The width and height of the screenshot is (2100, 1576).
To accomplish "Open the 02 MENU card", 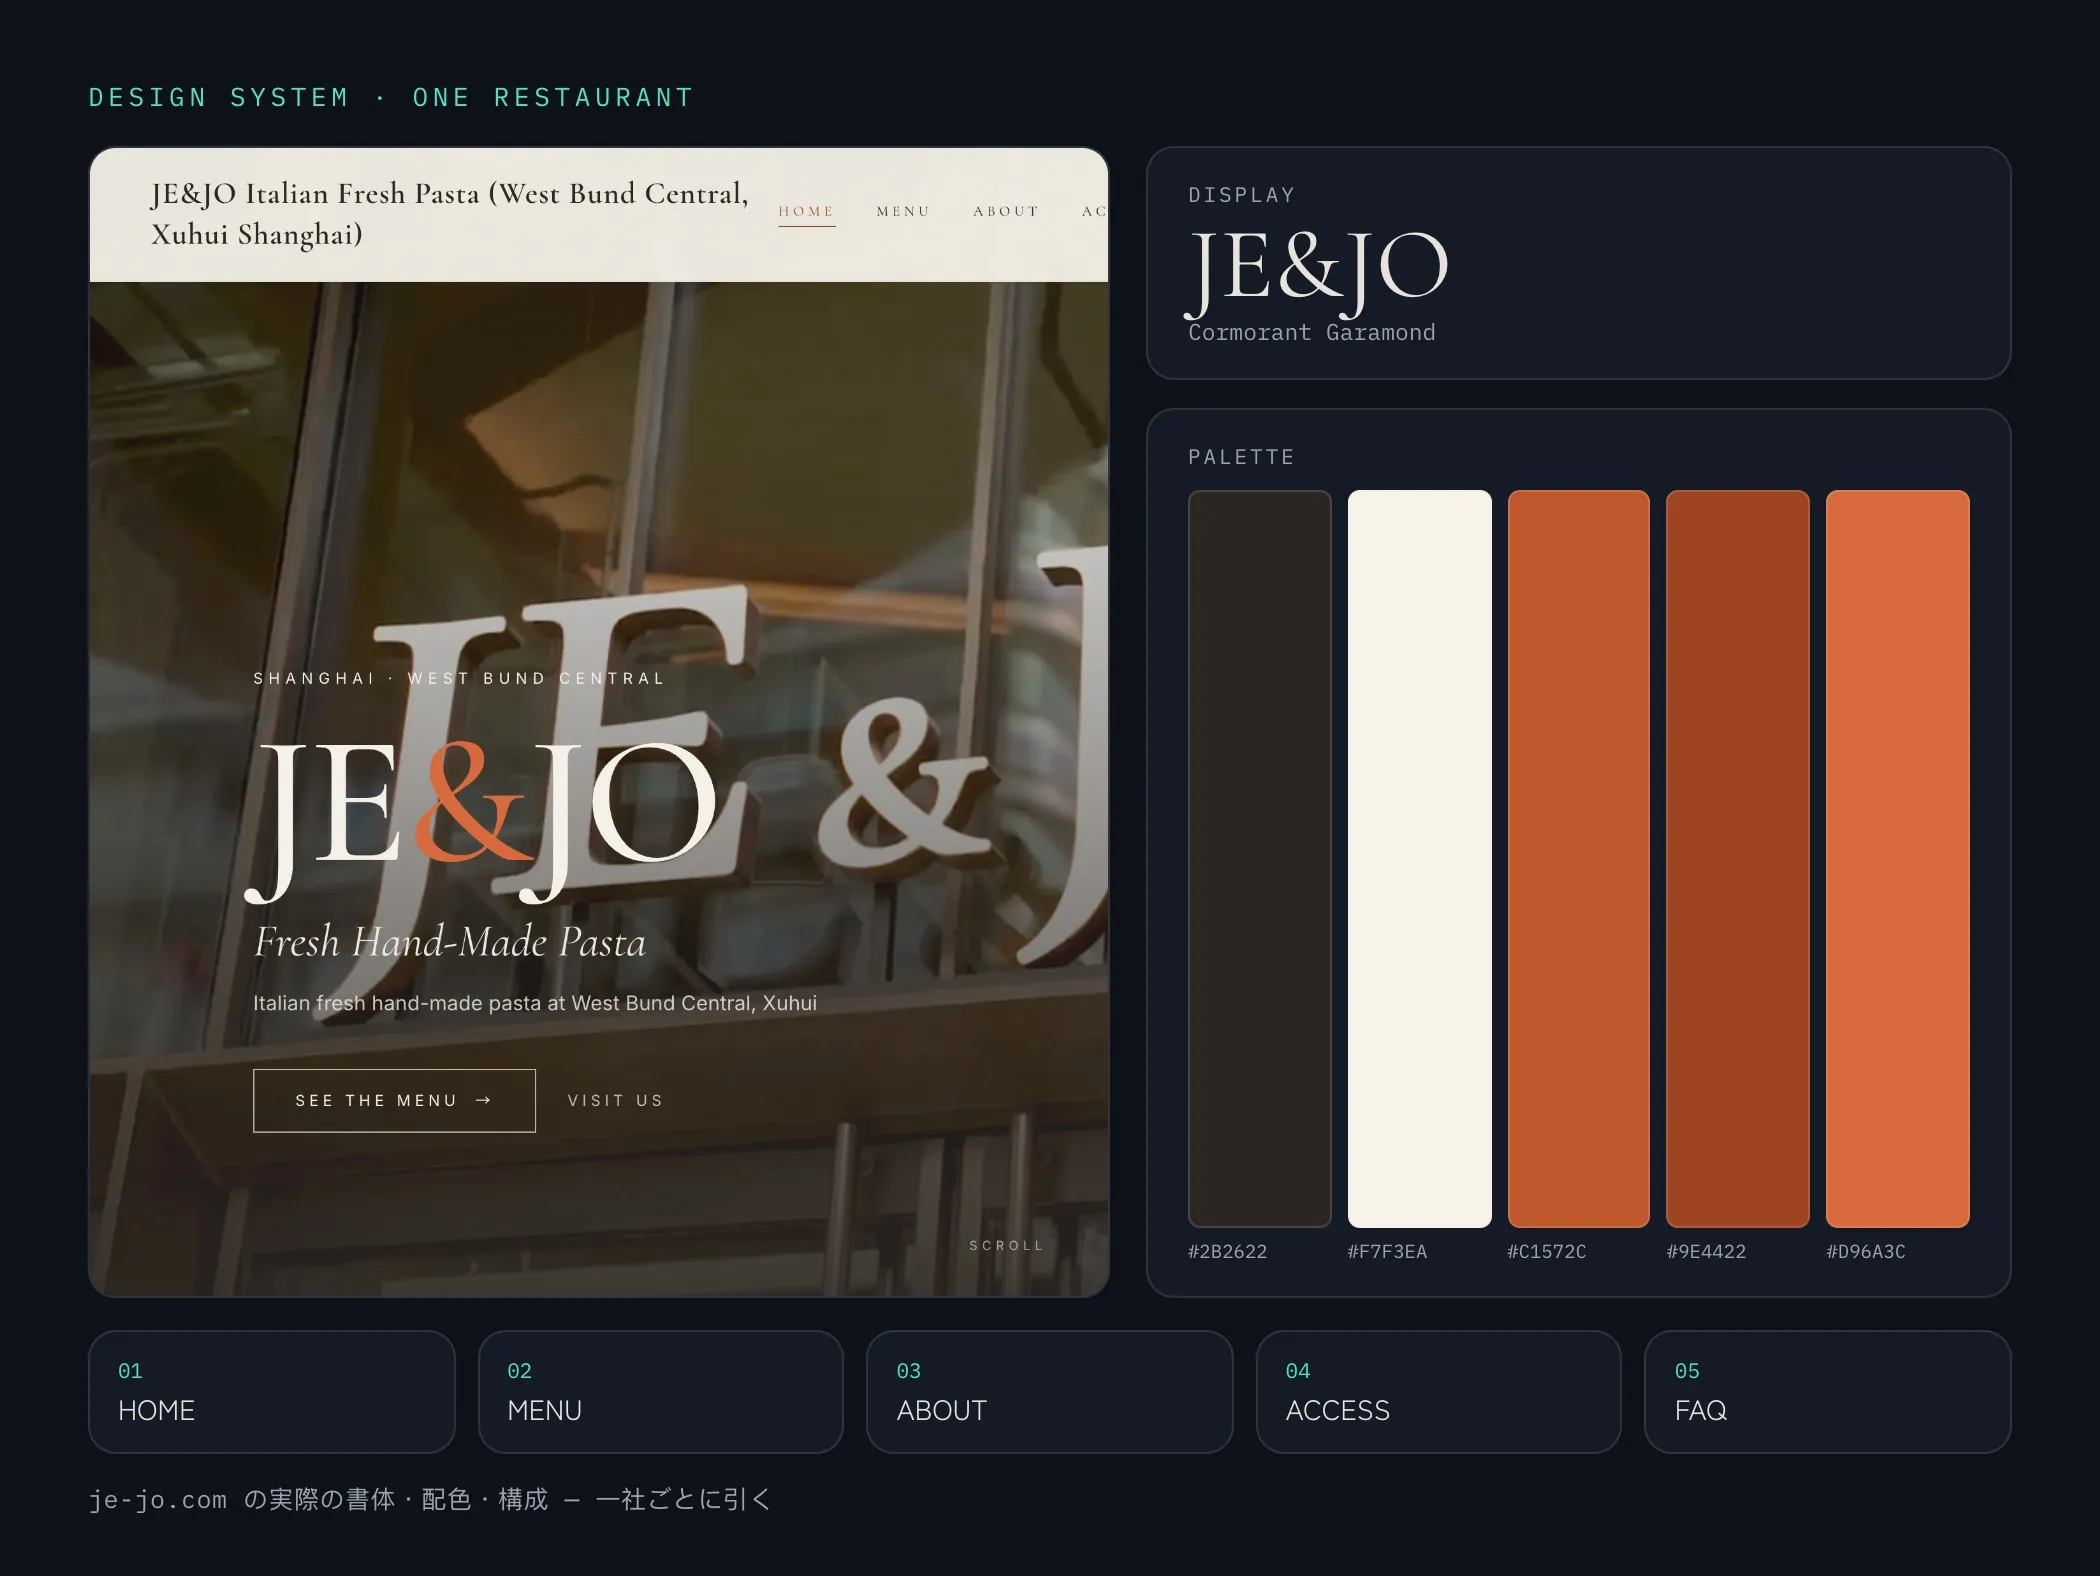I will point(661,1392).
